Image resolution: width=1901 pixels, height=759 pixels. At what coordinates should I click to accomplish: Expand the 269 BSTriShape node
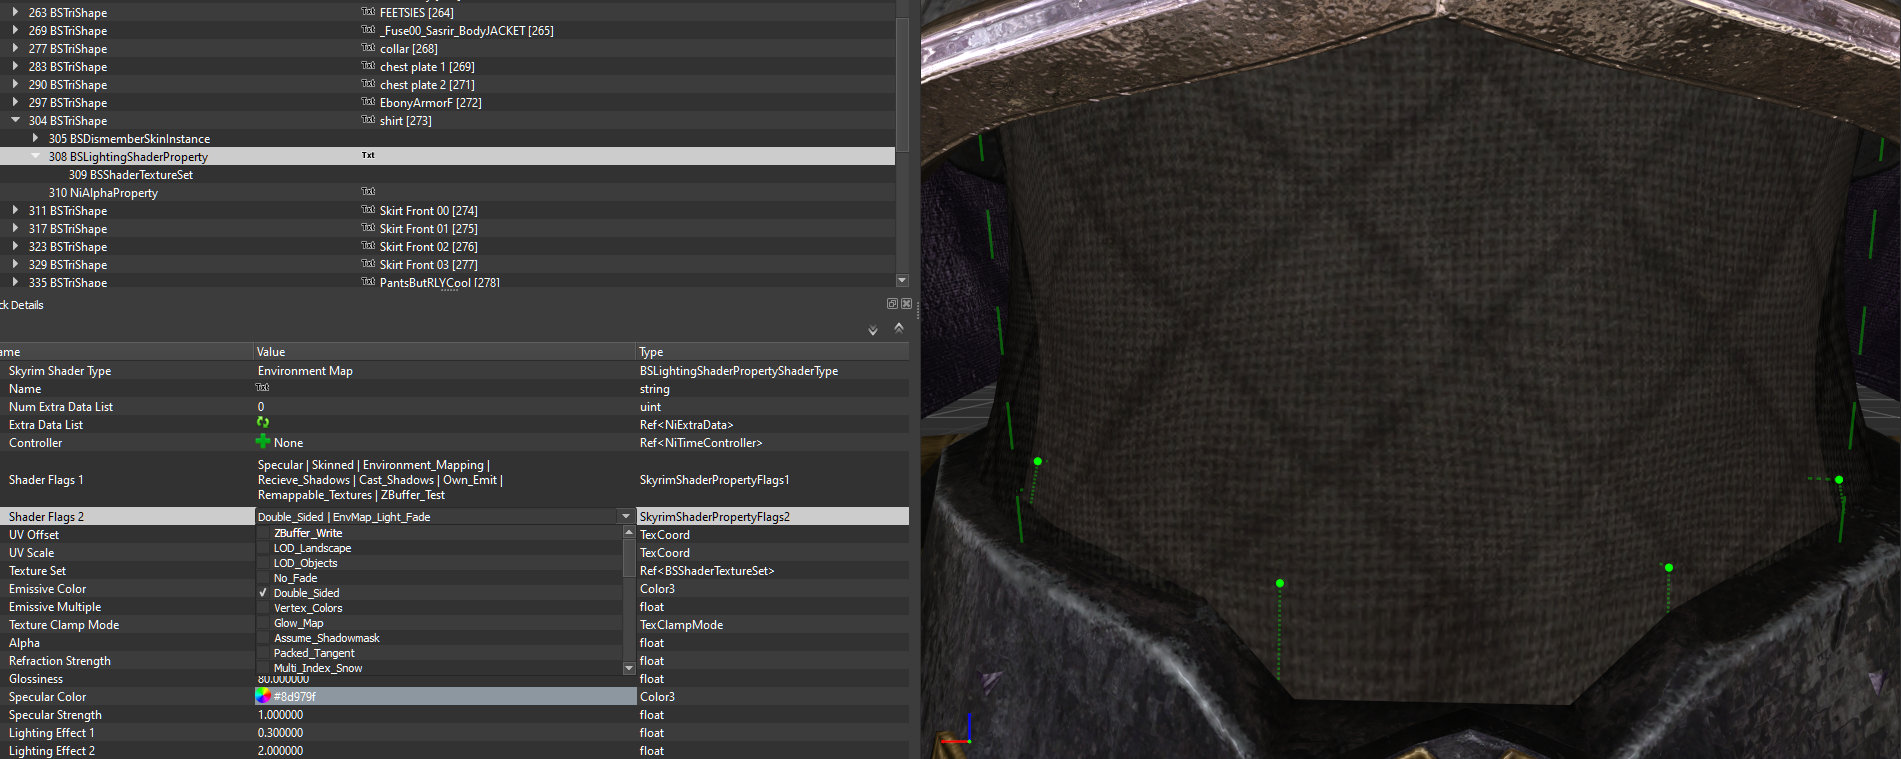click(x=15, y=30)
